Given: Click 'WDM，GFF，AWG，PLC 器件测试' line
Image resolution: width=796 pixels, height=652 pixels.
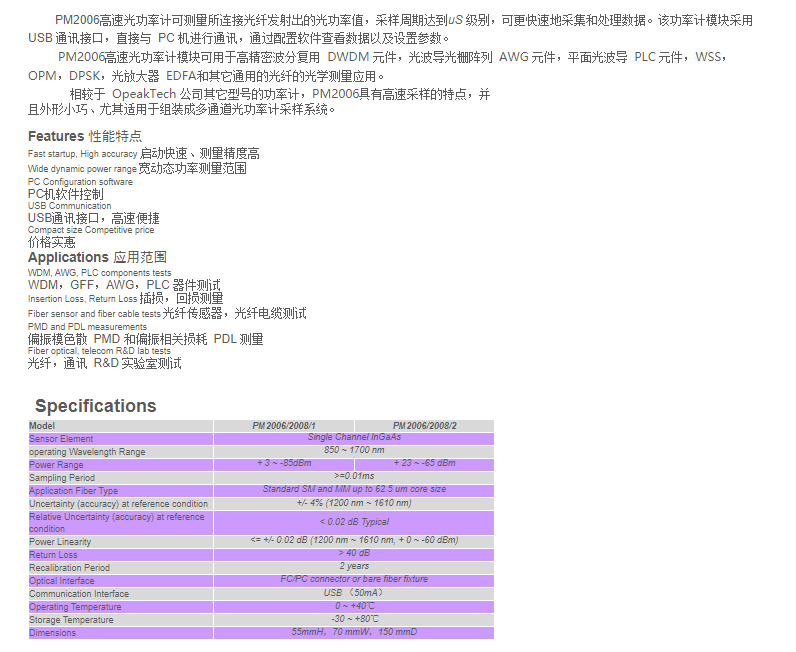Looking at the screenshot, I should 124,285.
